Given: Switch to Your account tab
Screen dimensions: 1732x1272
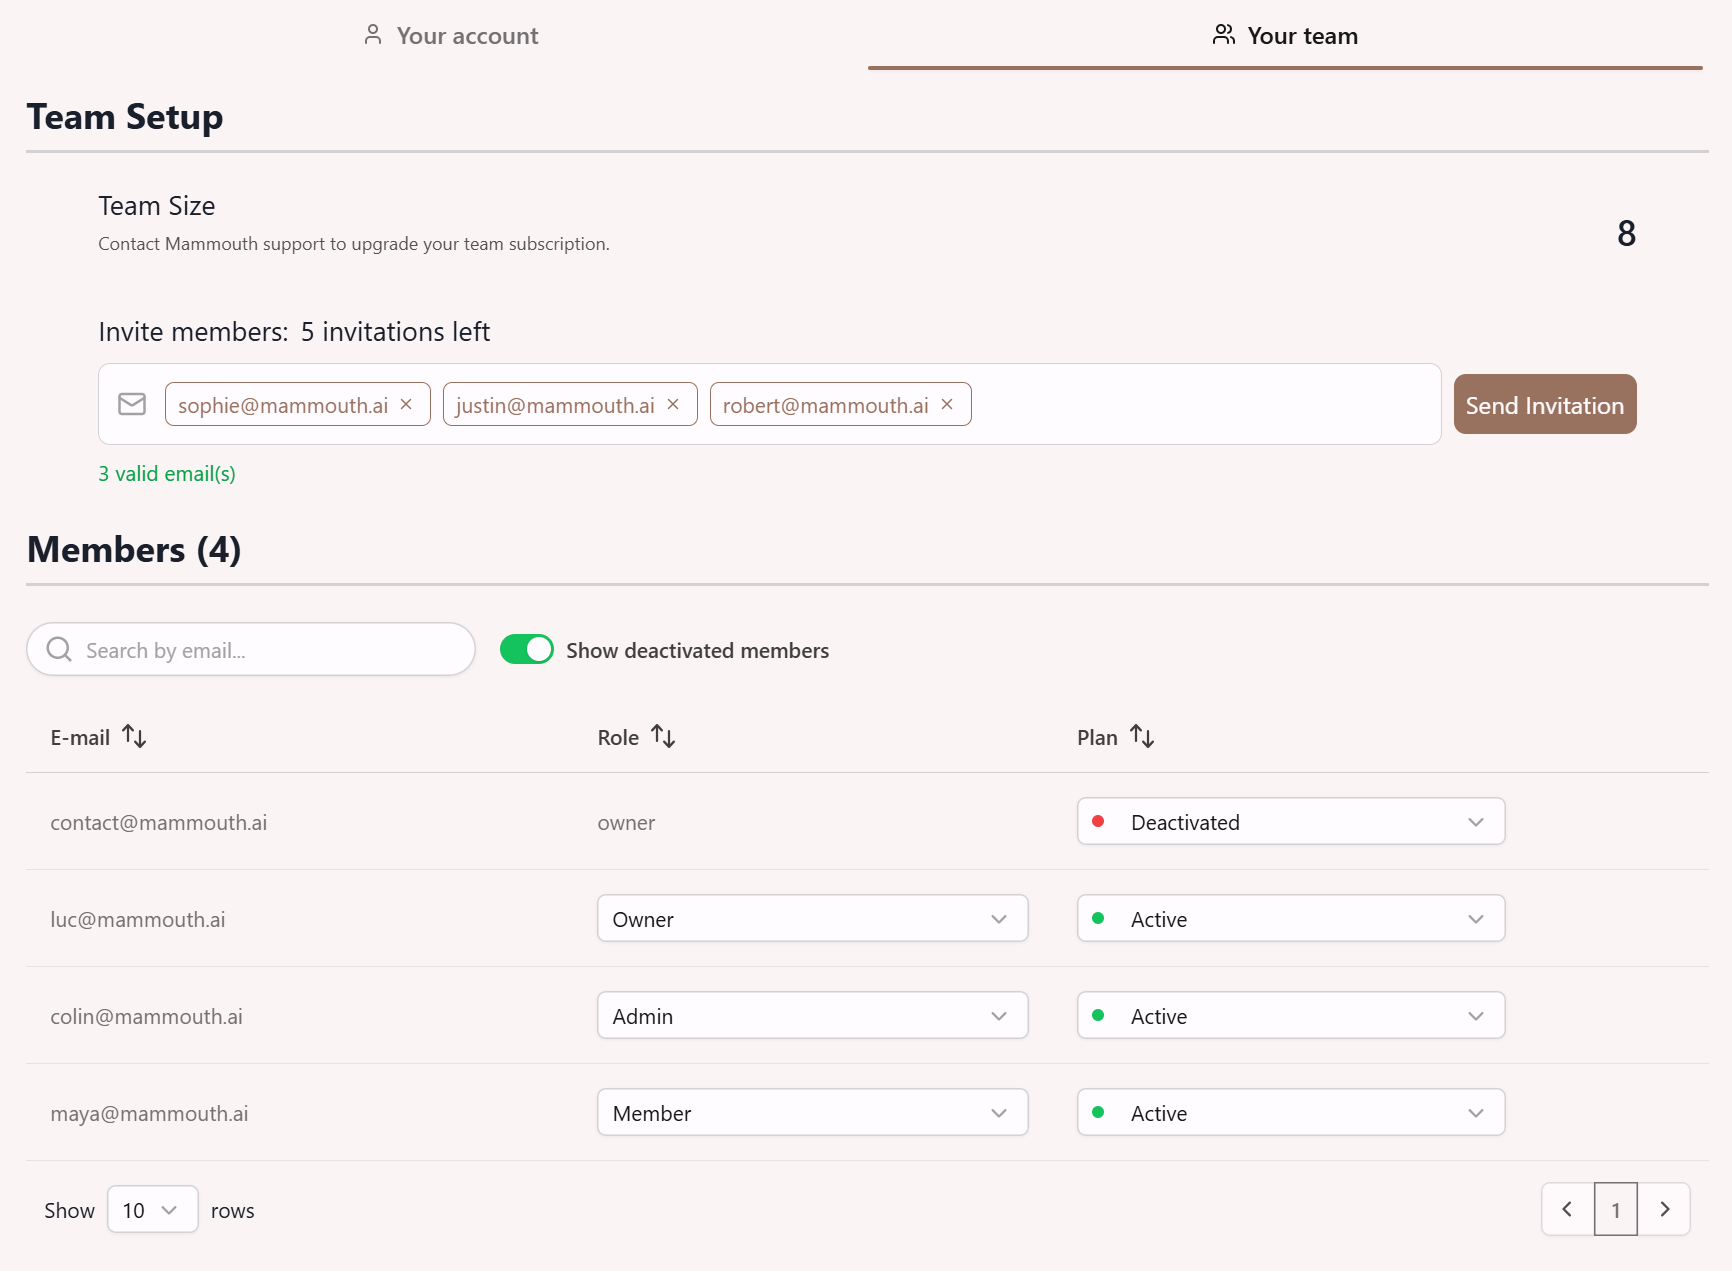Looking at the screenshot, I should click(x=451, y=36).
